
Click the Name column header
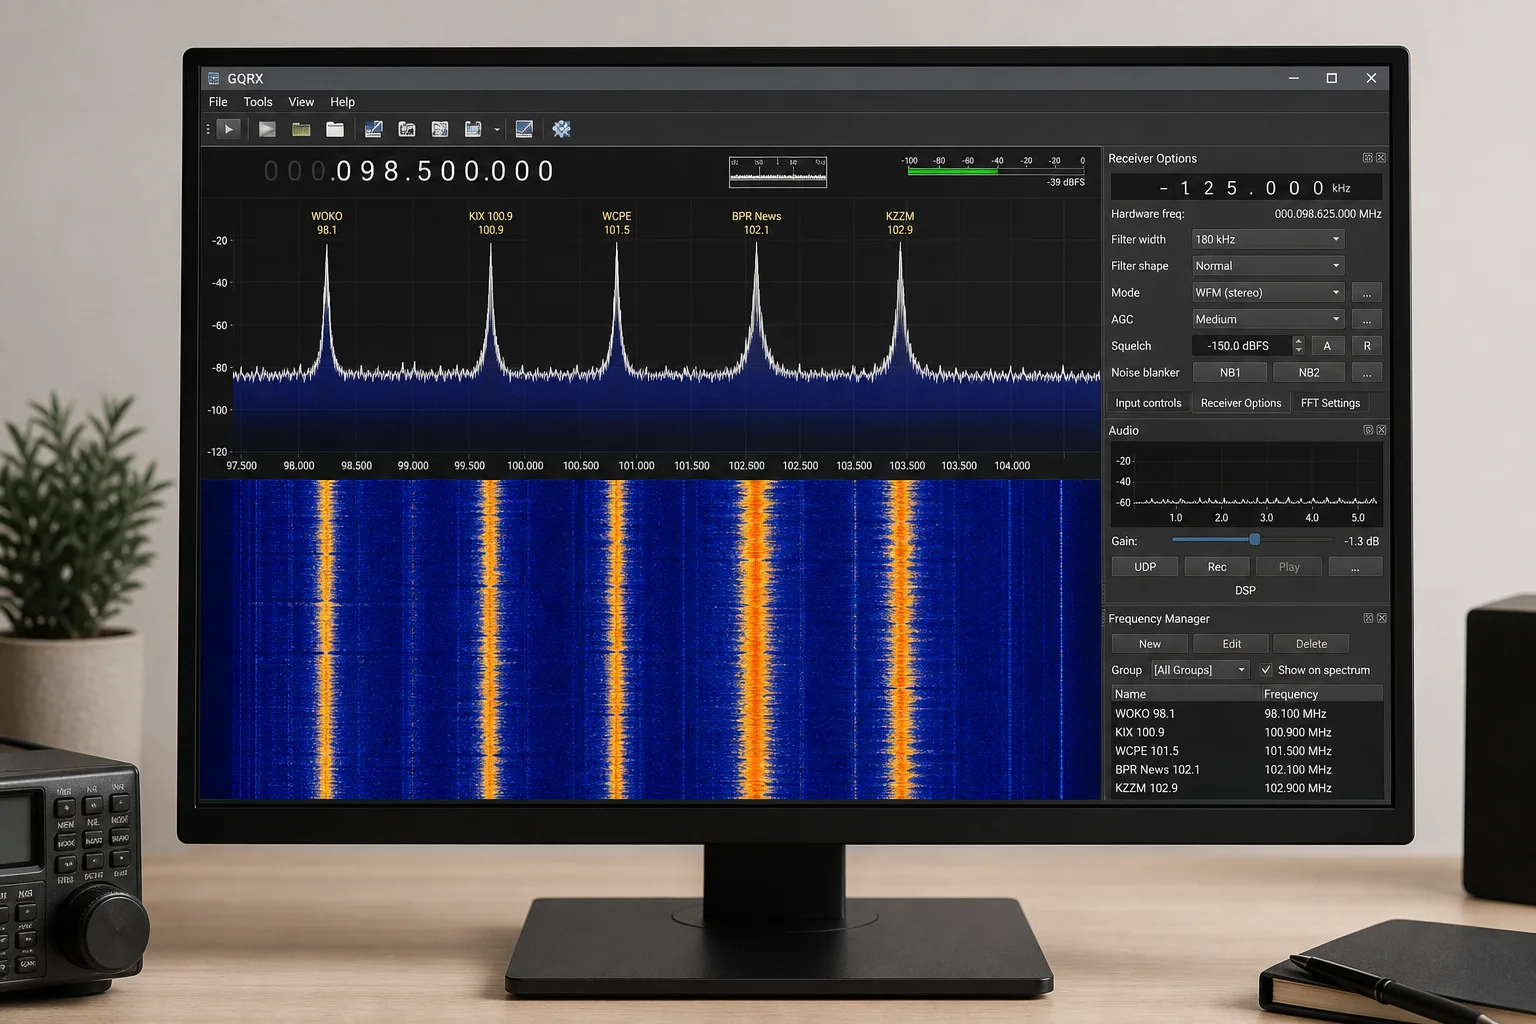(x=1185, y=694)
